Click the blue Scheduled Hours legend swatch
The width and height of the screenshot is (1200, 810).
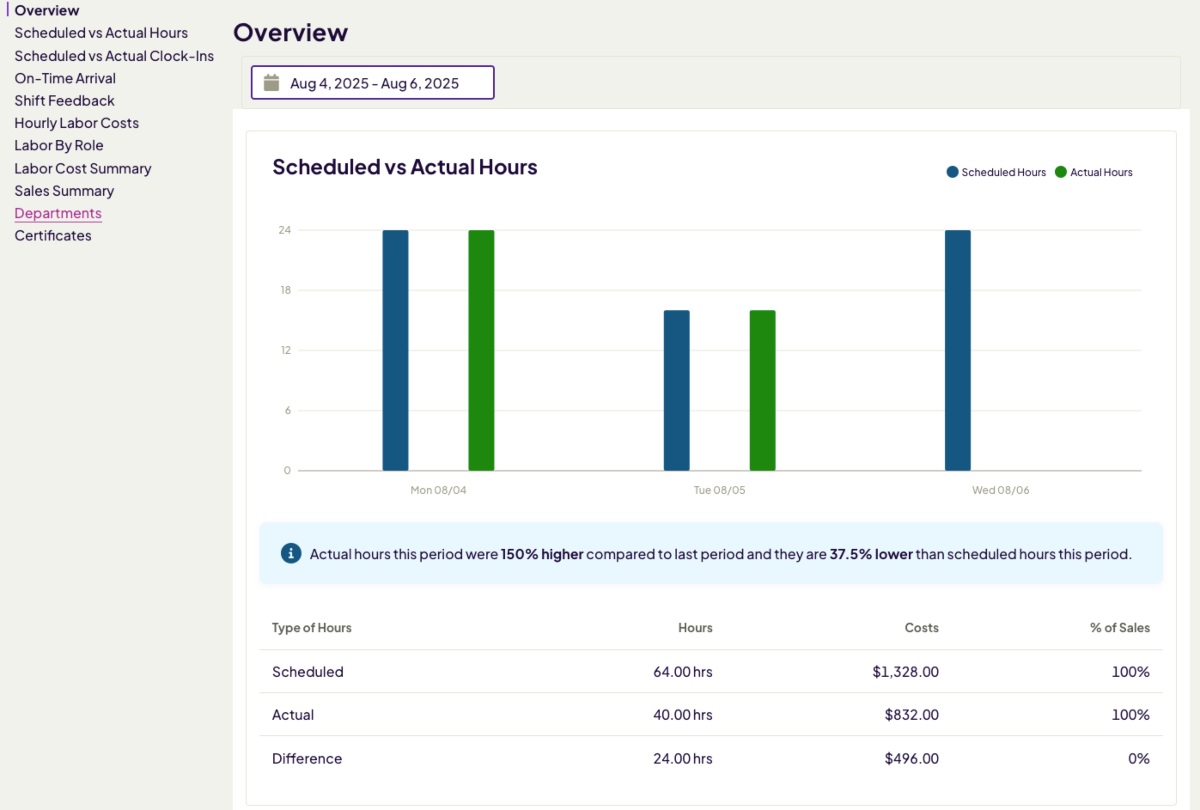point(950,171)
